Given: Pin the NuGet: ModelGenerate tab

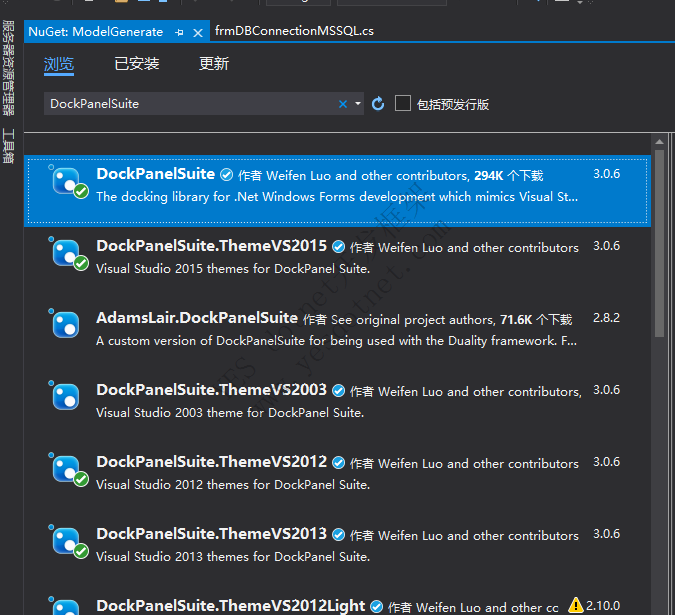Looking at the screenshot, I should click(180, 32).
